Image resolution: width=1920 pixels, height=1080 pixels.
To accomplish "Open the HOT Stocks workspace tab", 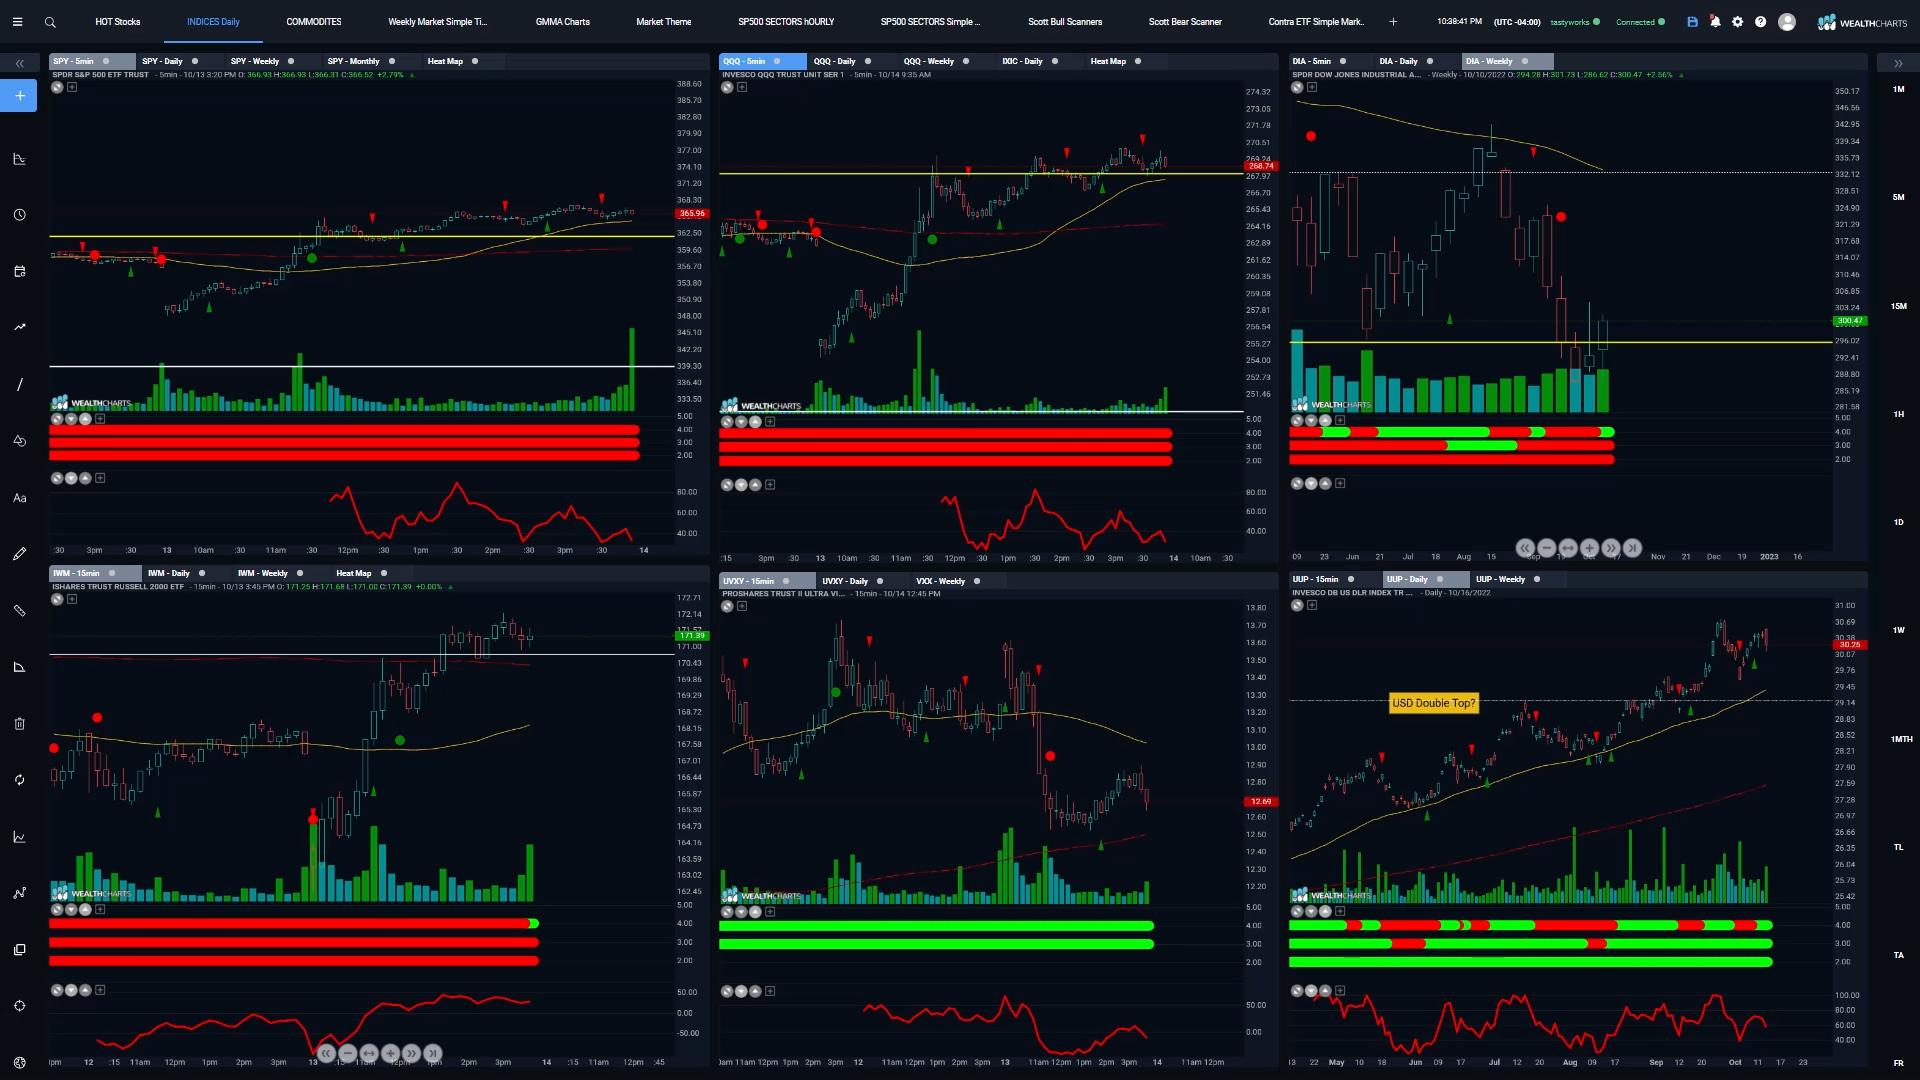I will pyautogui.click(x=118, y=22).
